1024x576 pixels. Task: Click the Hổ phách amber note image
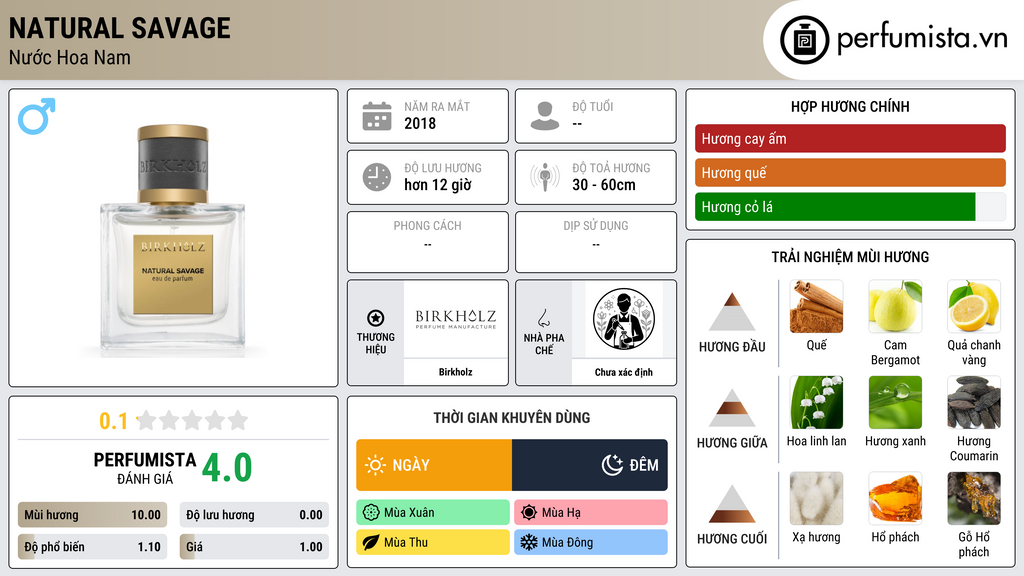click(895, 498)
